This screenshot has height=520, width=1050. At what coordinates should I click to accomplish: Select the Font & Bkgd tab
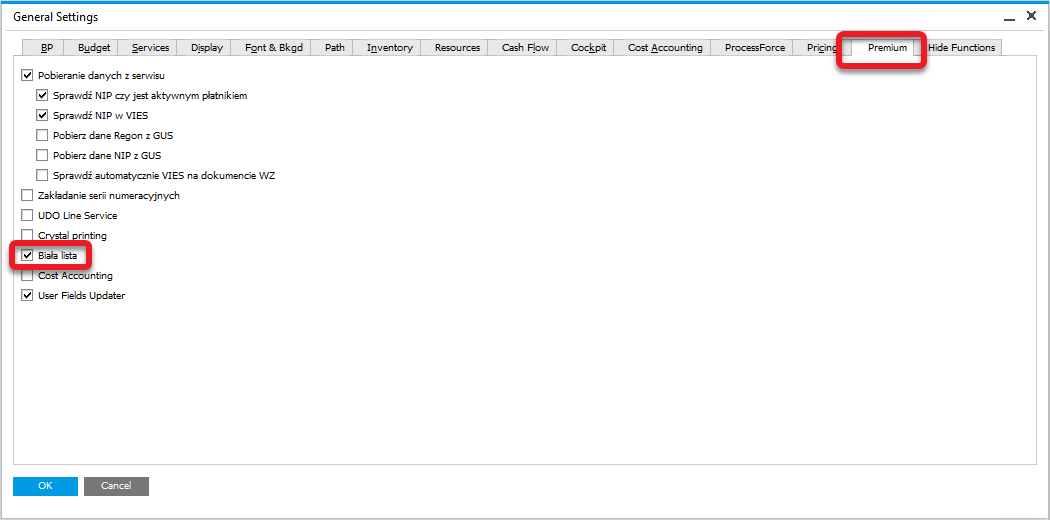tap(273, 48)
